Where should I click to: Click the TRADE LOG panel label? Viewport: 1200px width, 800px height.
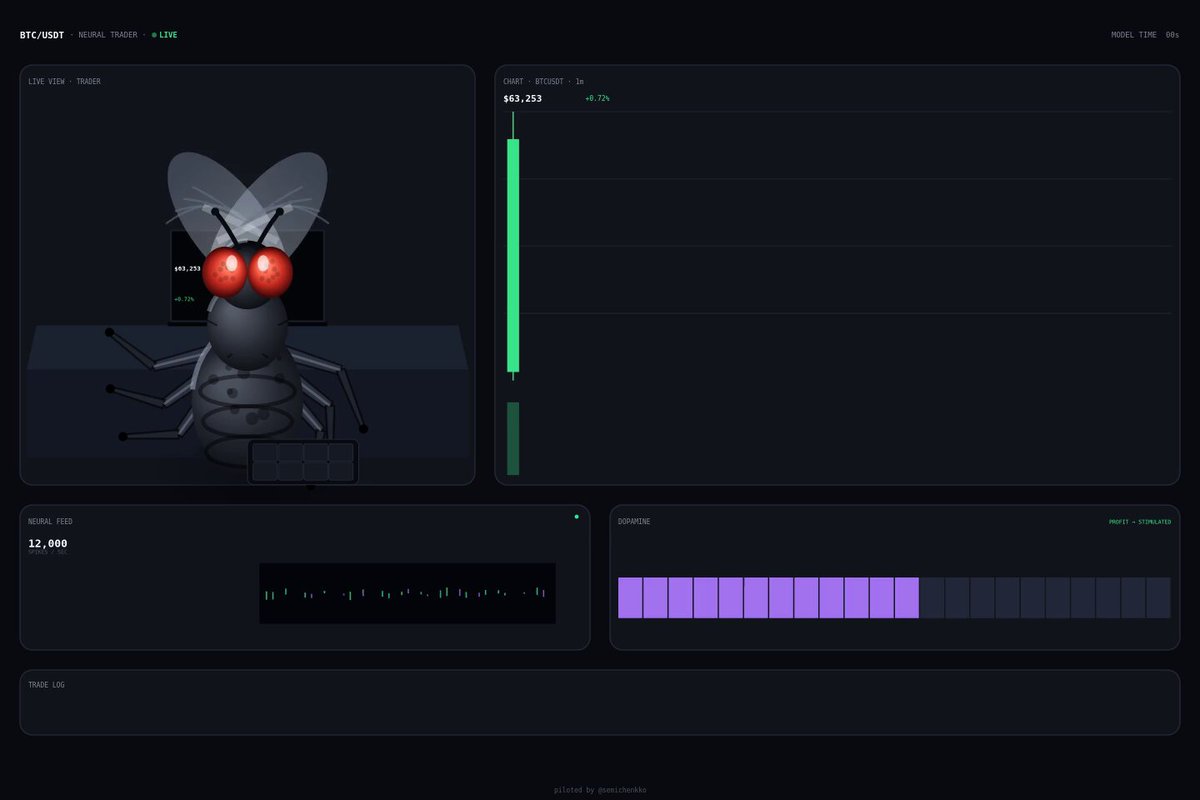[46, 685]
